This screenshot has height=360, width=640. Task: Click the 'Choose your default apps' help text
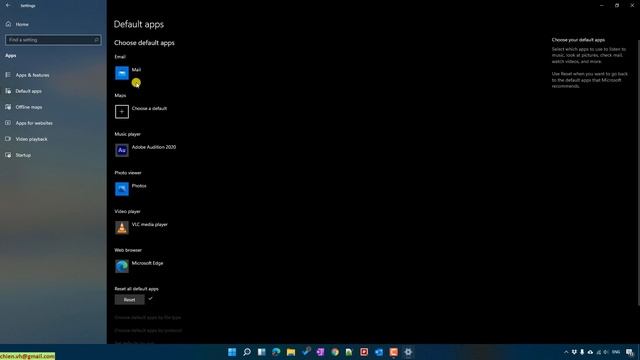578,40
